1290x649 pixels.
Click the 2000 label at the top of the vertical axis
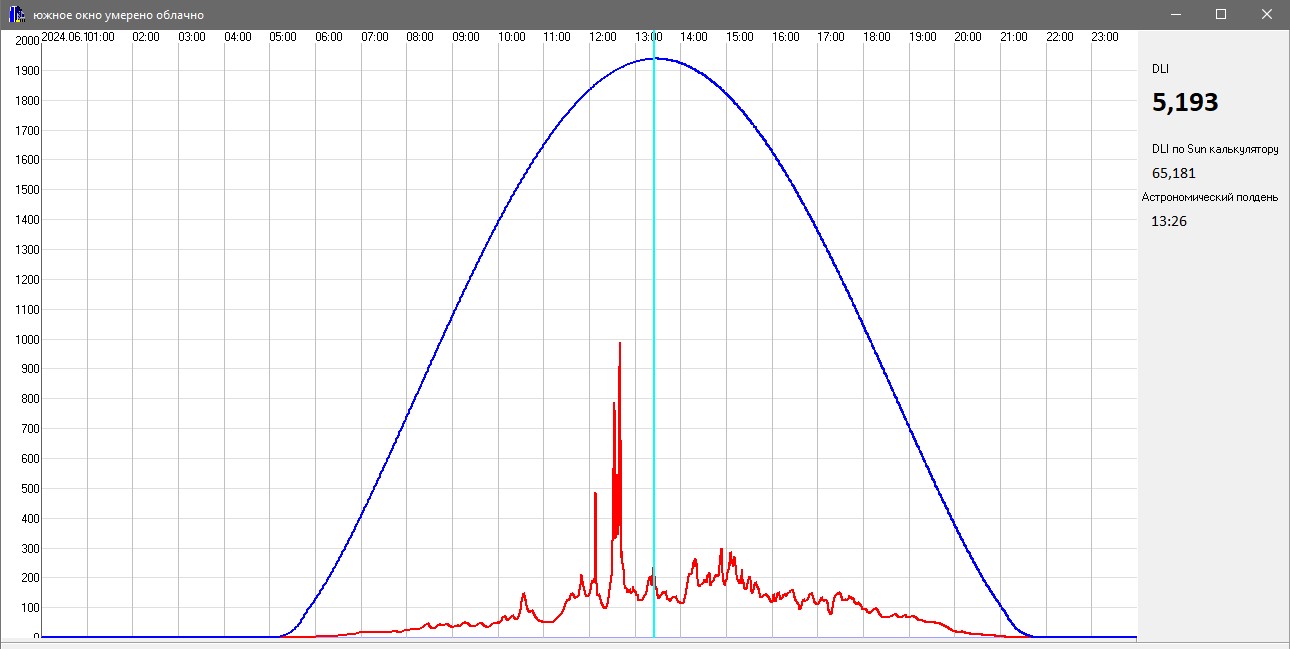(26, 41)
